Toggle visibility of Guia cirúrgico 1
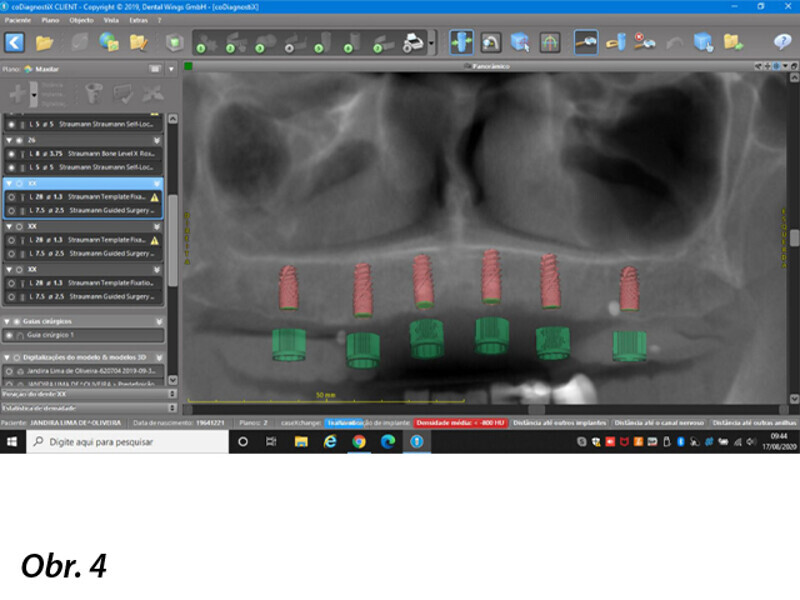This screenshot has width=800, height=600. point(10,335)
